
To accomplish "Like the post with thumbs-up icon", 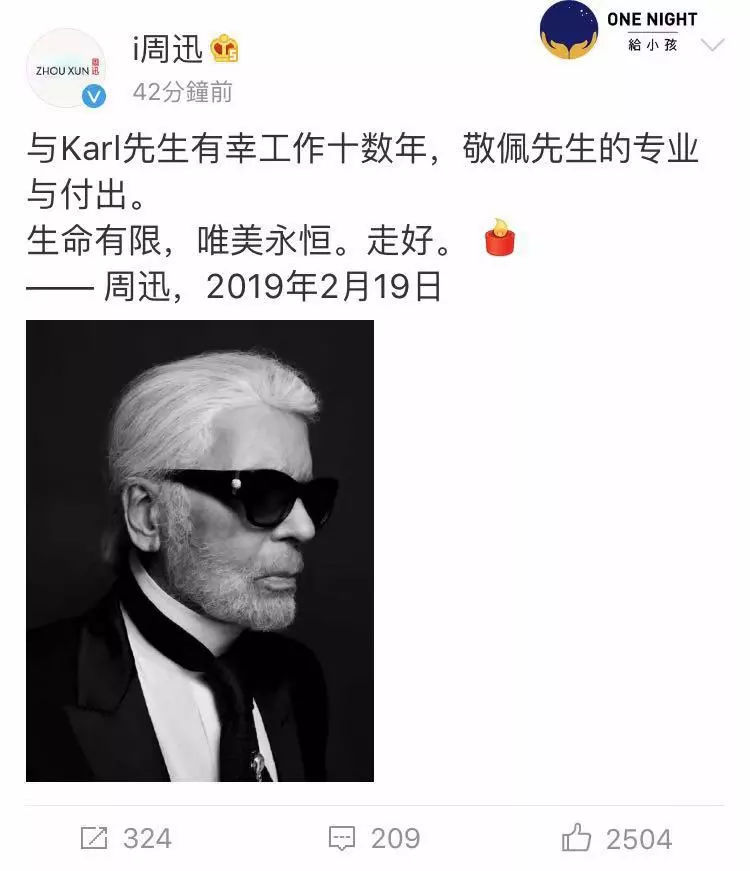I will point(576,837).
